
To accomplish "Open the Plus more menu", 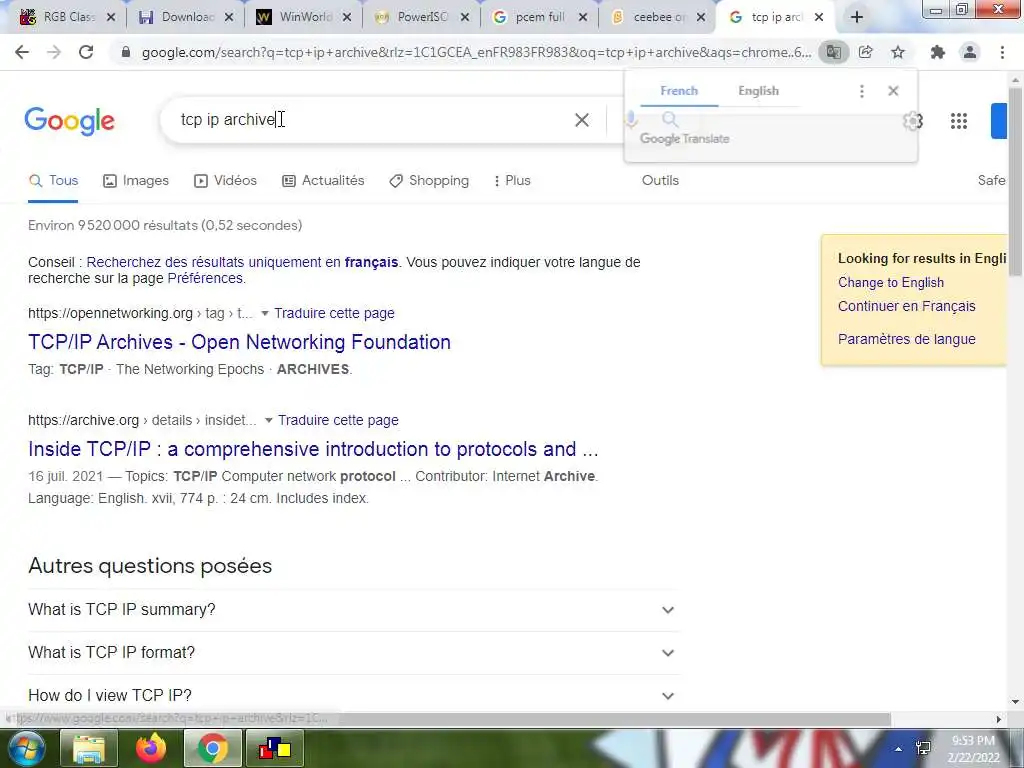I will click(513, 181).
